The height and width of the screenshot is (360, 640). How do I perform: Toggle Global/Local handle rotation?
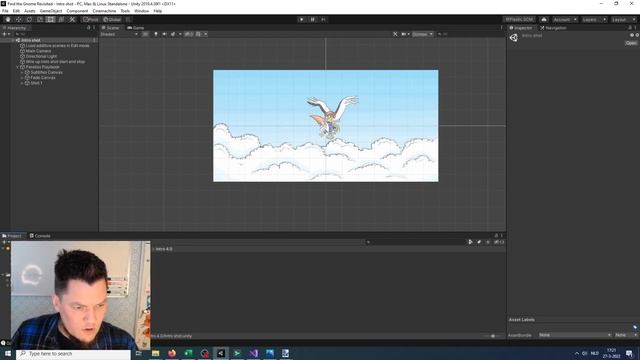point(112,20)
